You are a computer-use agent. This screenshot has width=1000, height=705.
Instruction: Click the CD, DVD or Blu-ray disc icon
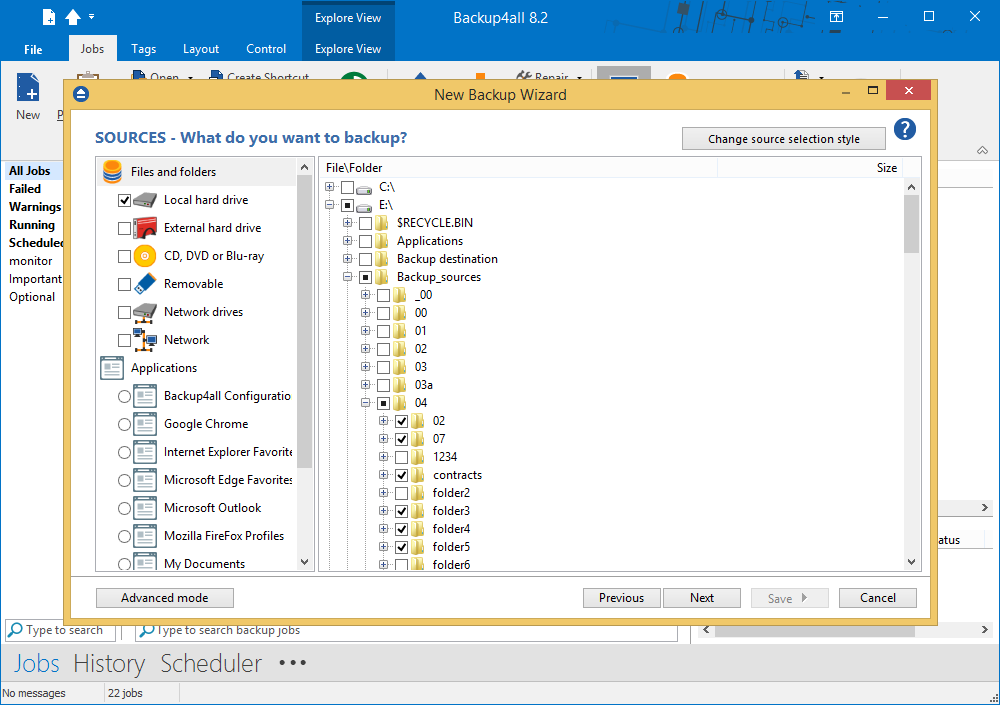click(145, 256)
